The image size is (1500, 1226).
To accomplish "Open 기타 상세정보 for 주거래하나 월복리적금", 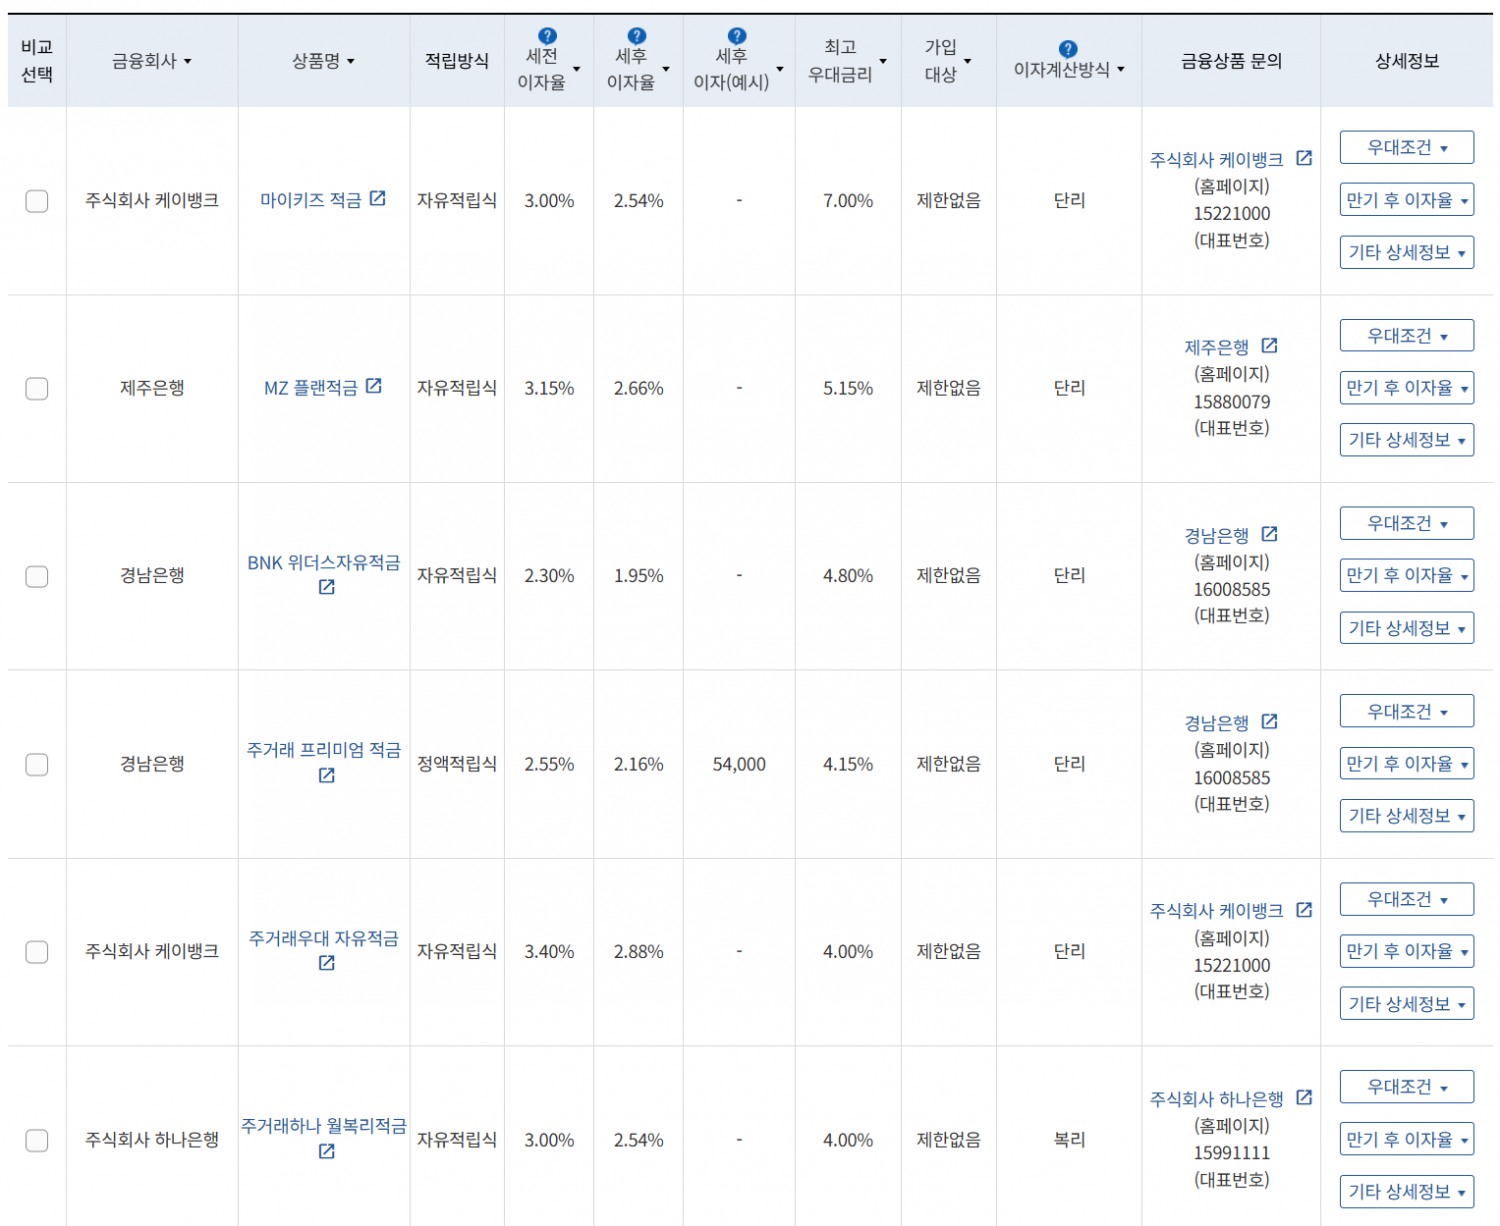I will tap(1407, 1192).
